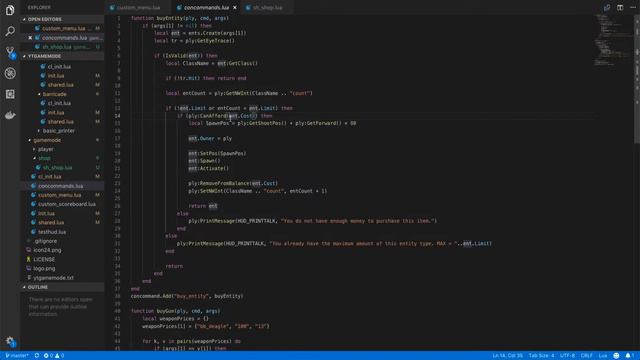This screenshot has height=360, width=640.
Task: Switch to the custom_menu.lua tab
Action: pyautogui.click(x=138, y=7)
